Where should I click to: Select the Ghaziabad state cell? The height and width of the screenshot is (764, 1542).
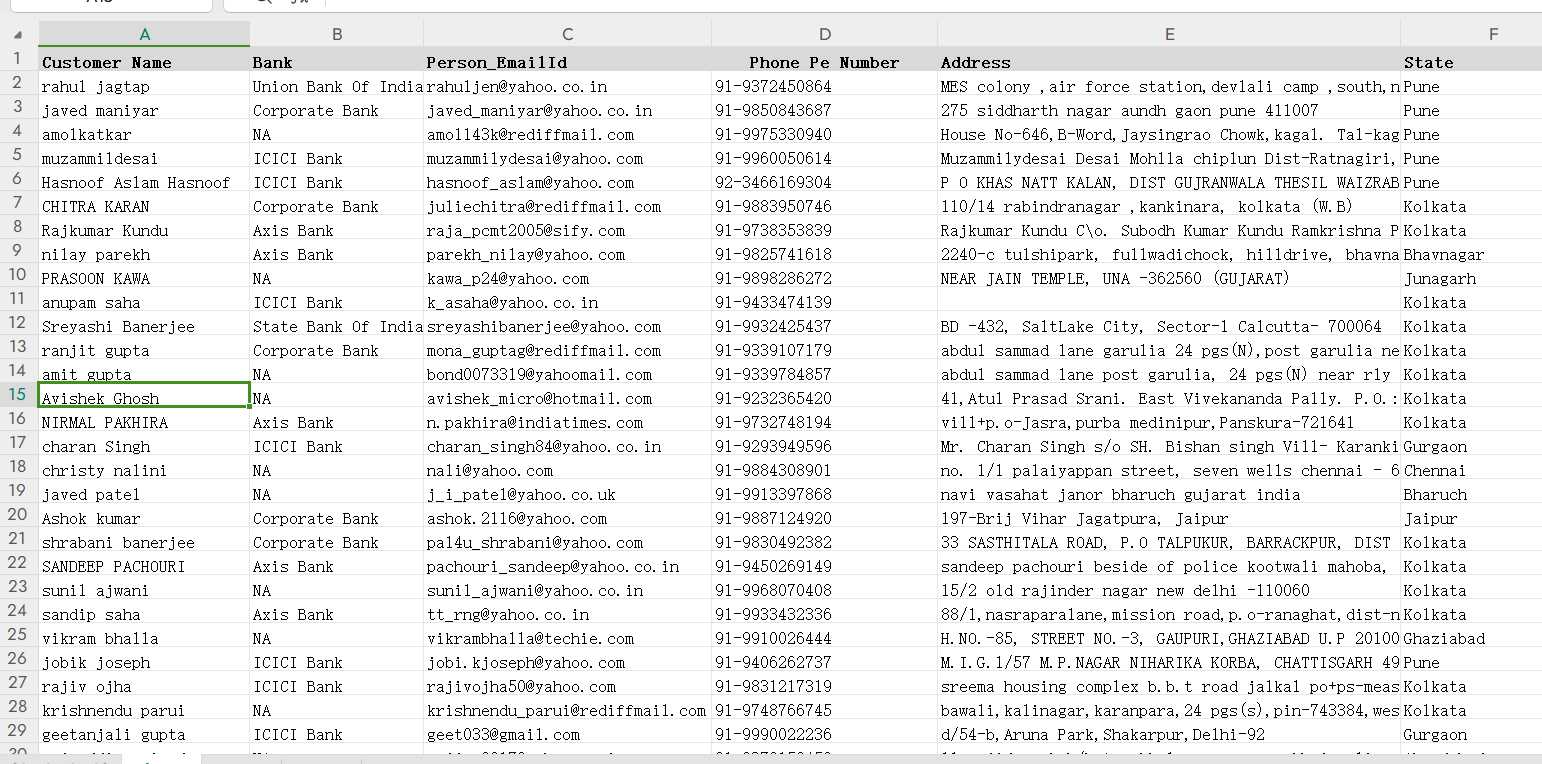1471,639
